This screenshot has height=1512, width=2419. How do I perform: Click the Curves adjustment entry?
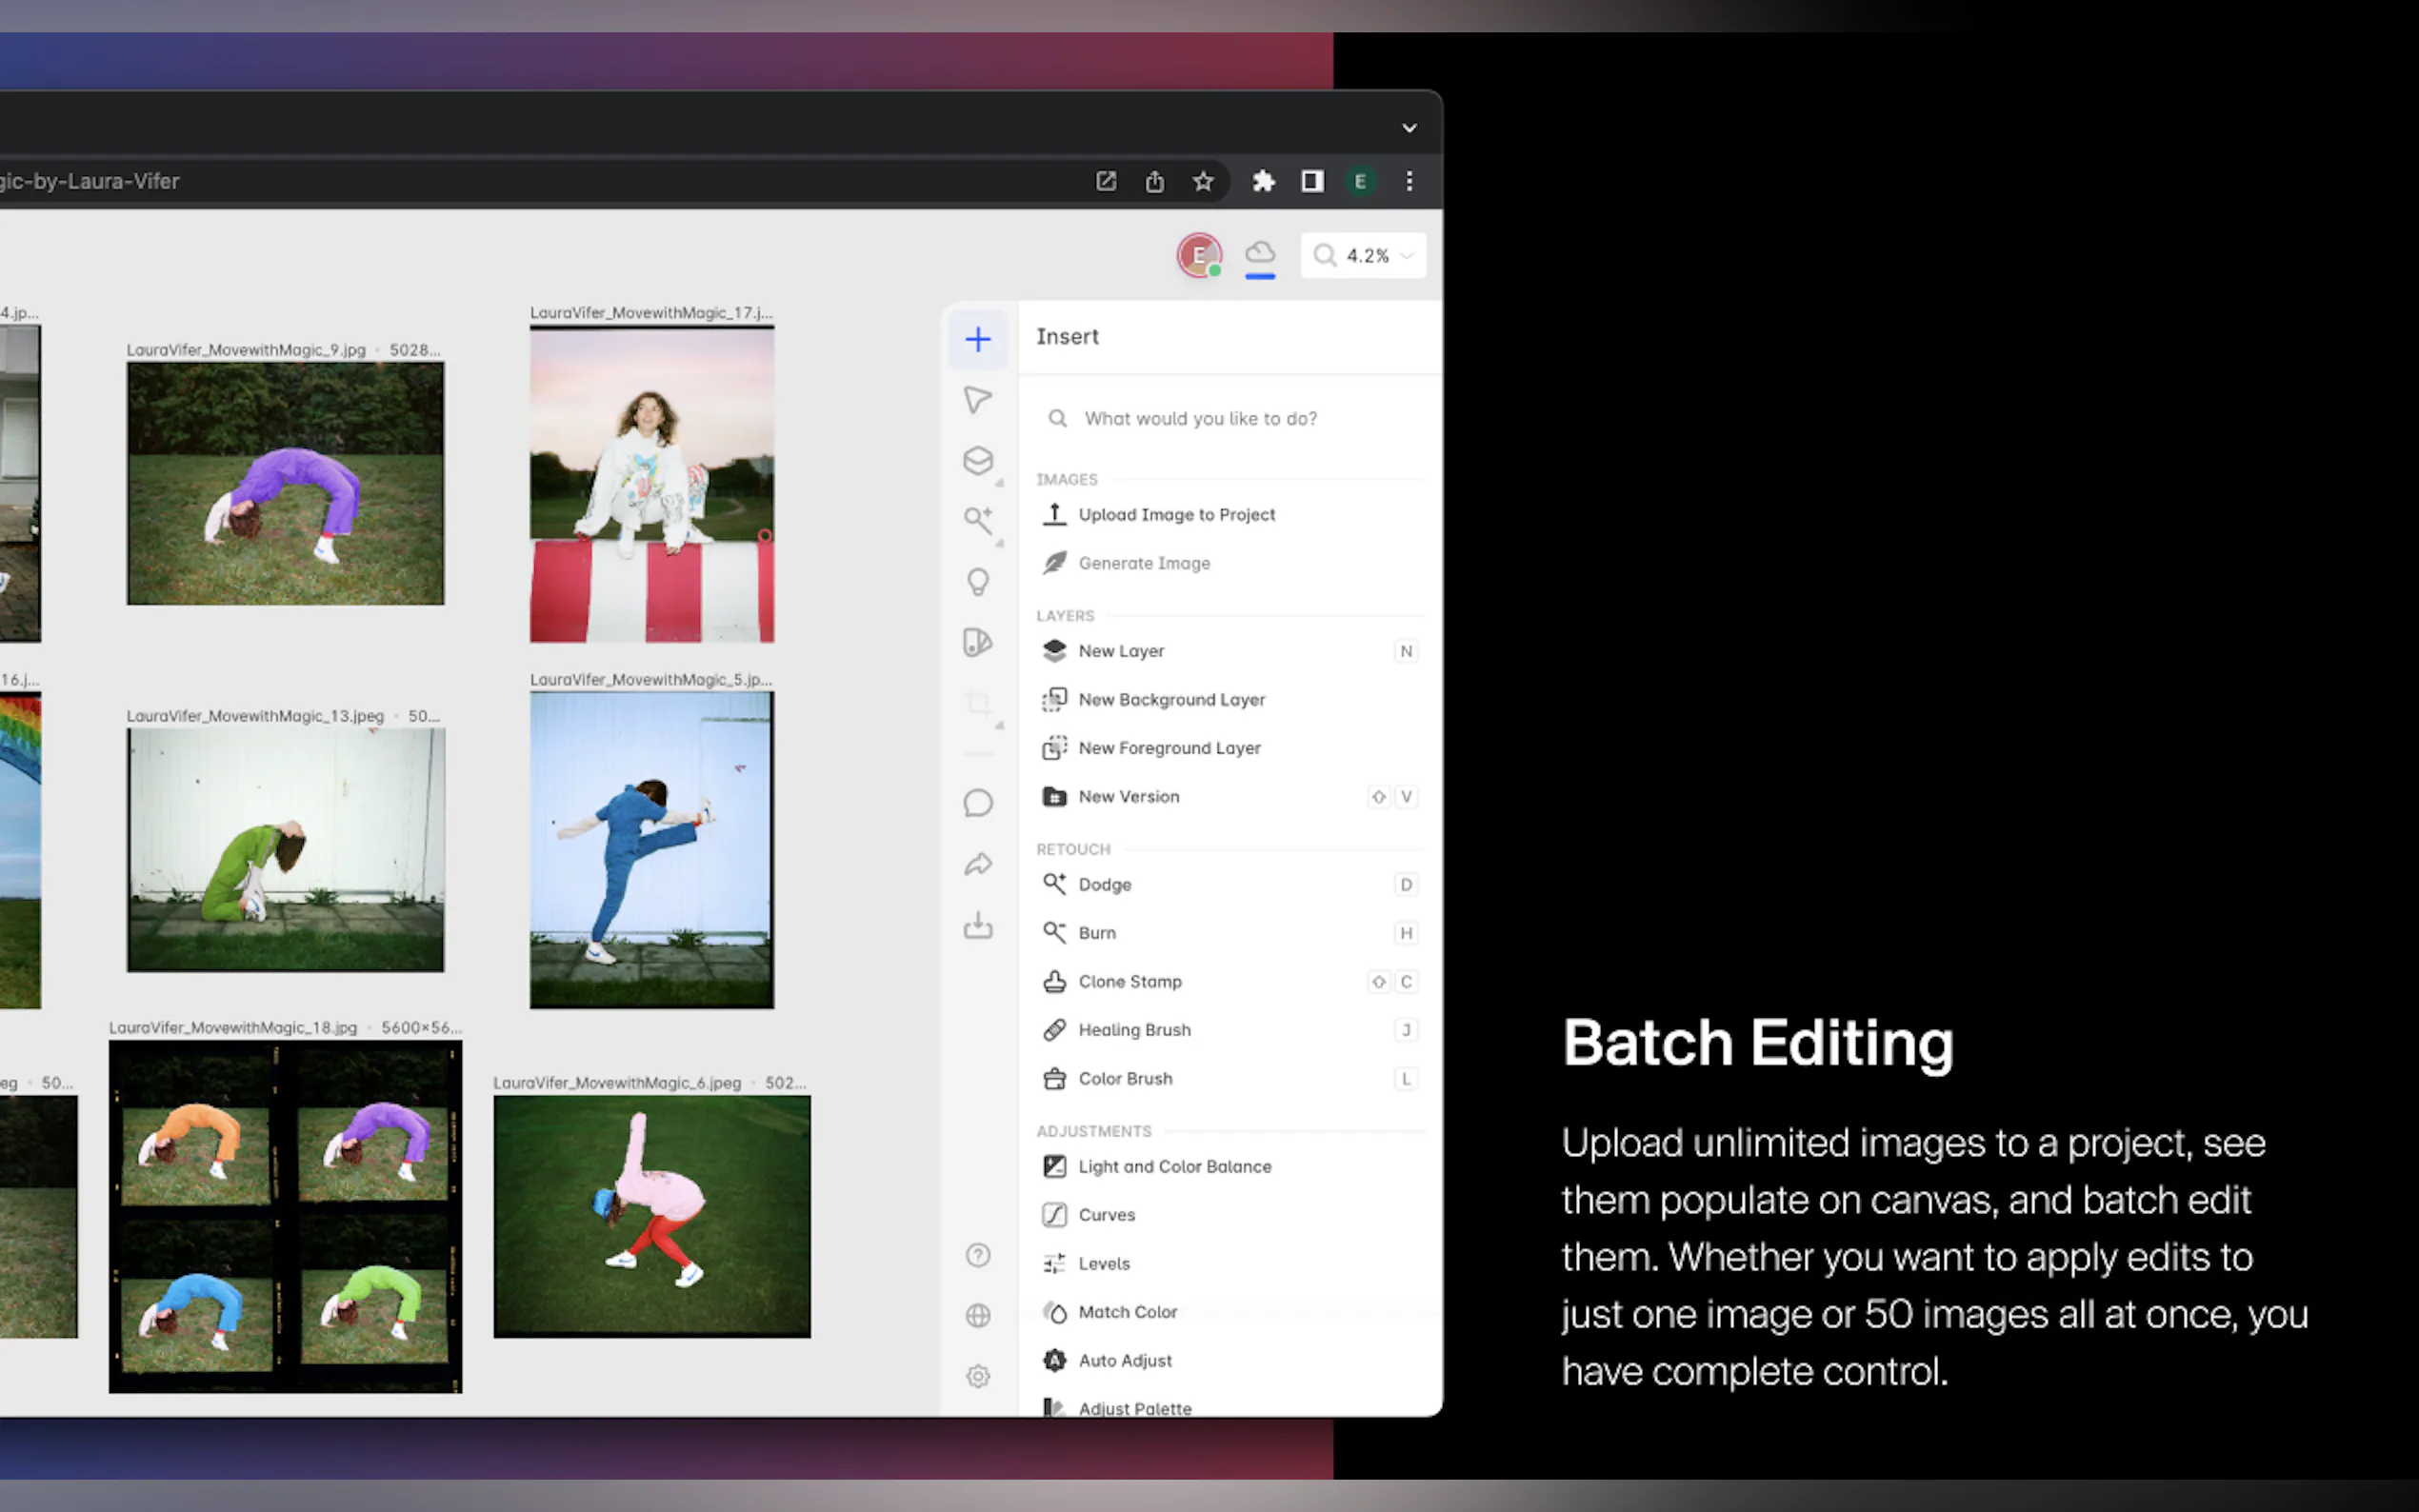pos(1106,1214)
